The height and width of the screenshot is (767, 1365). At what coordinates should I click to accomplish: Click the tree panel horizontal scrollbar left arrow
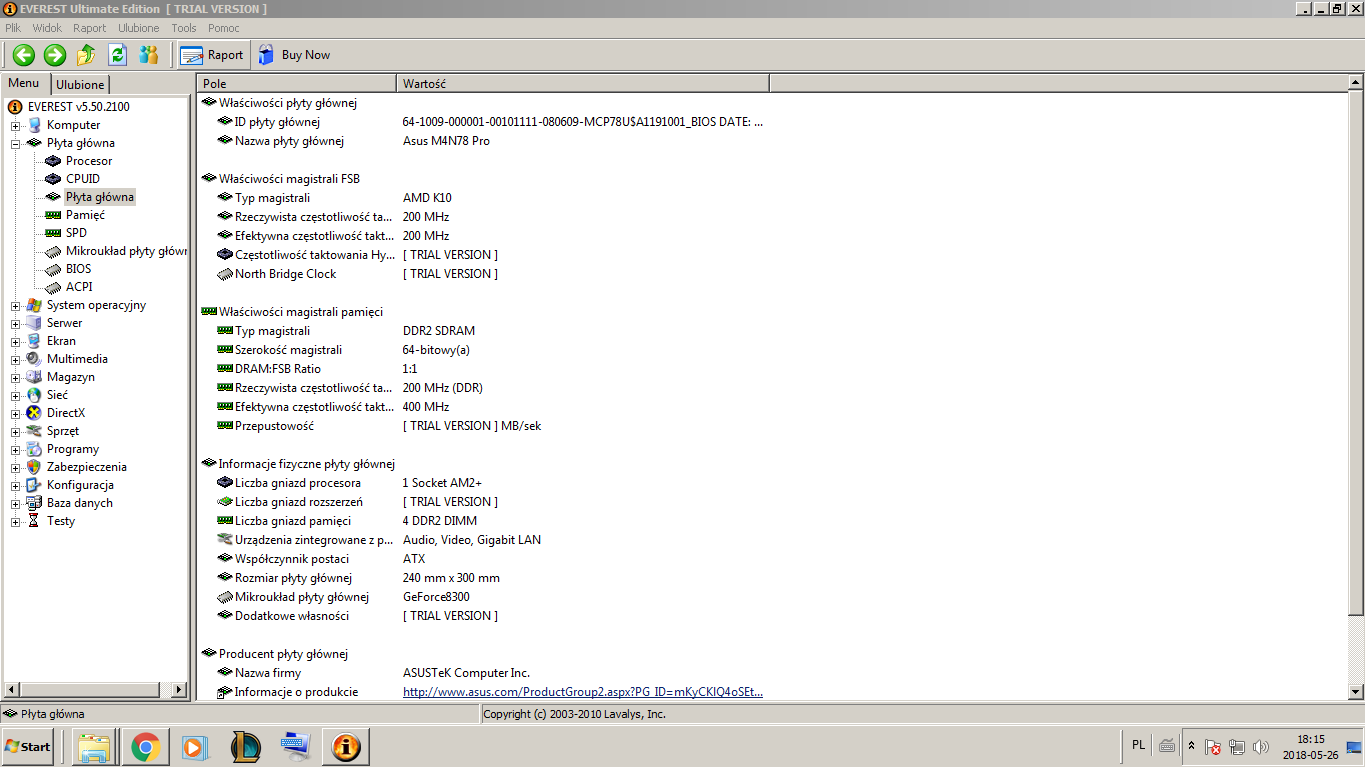[12, 690]
